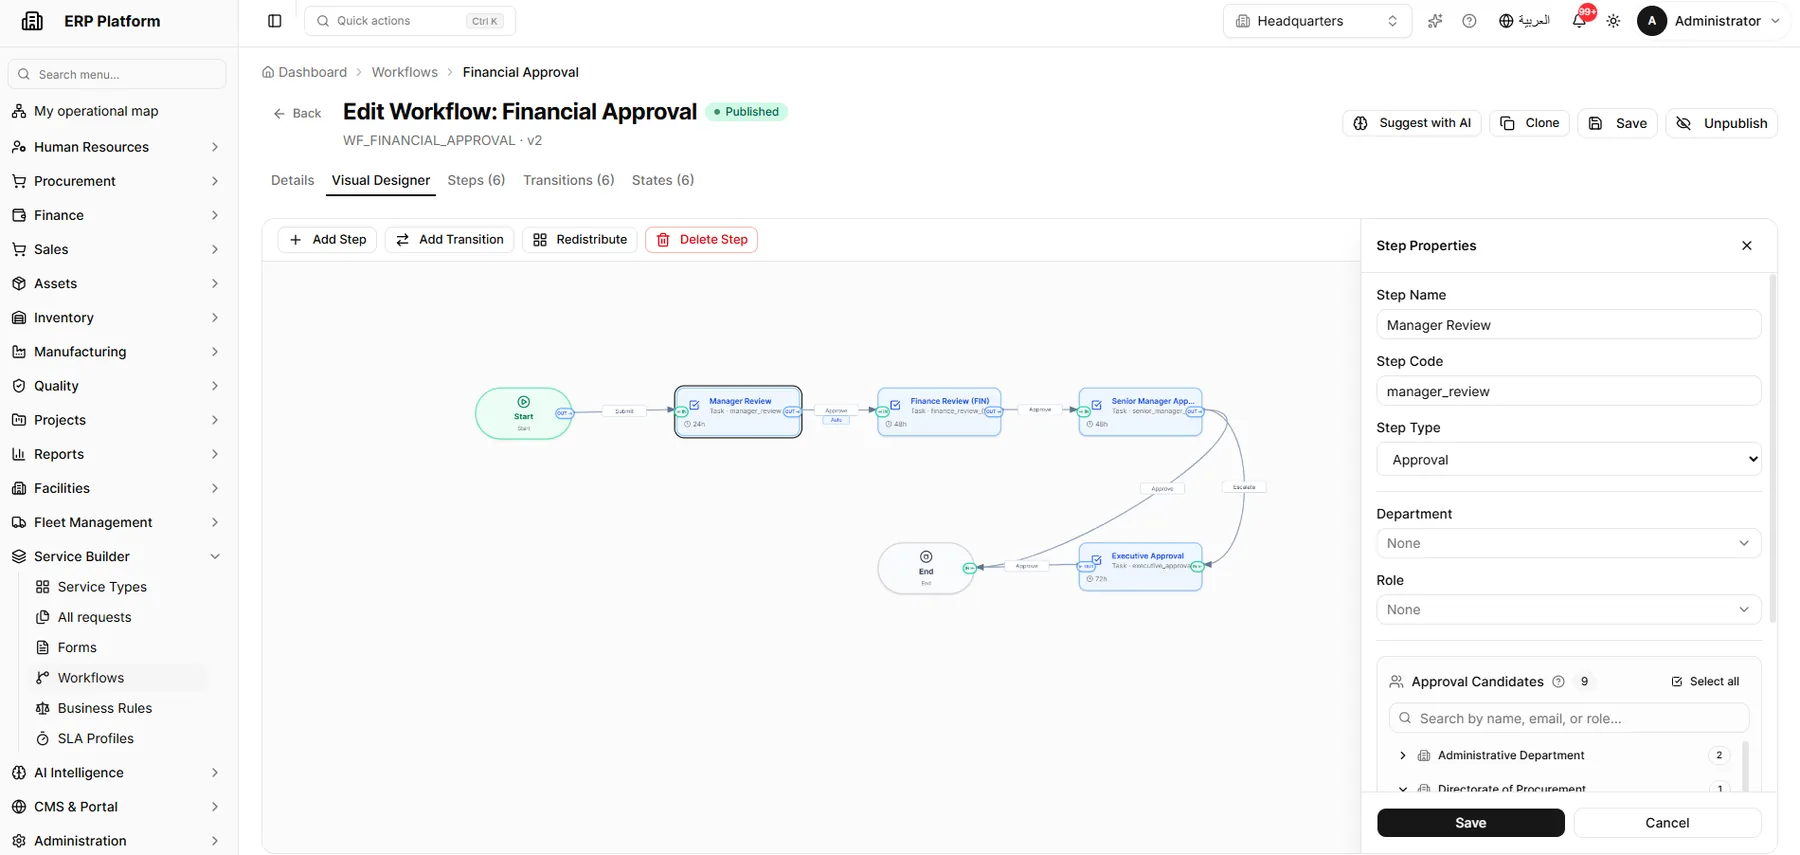This screenshot has height=855, width=1800.
Task: Expand AI Intelligence menu
Action: click(x=117, y=773)
